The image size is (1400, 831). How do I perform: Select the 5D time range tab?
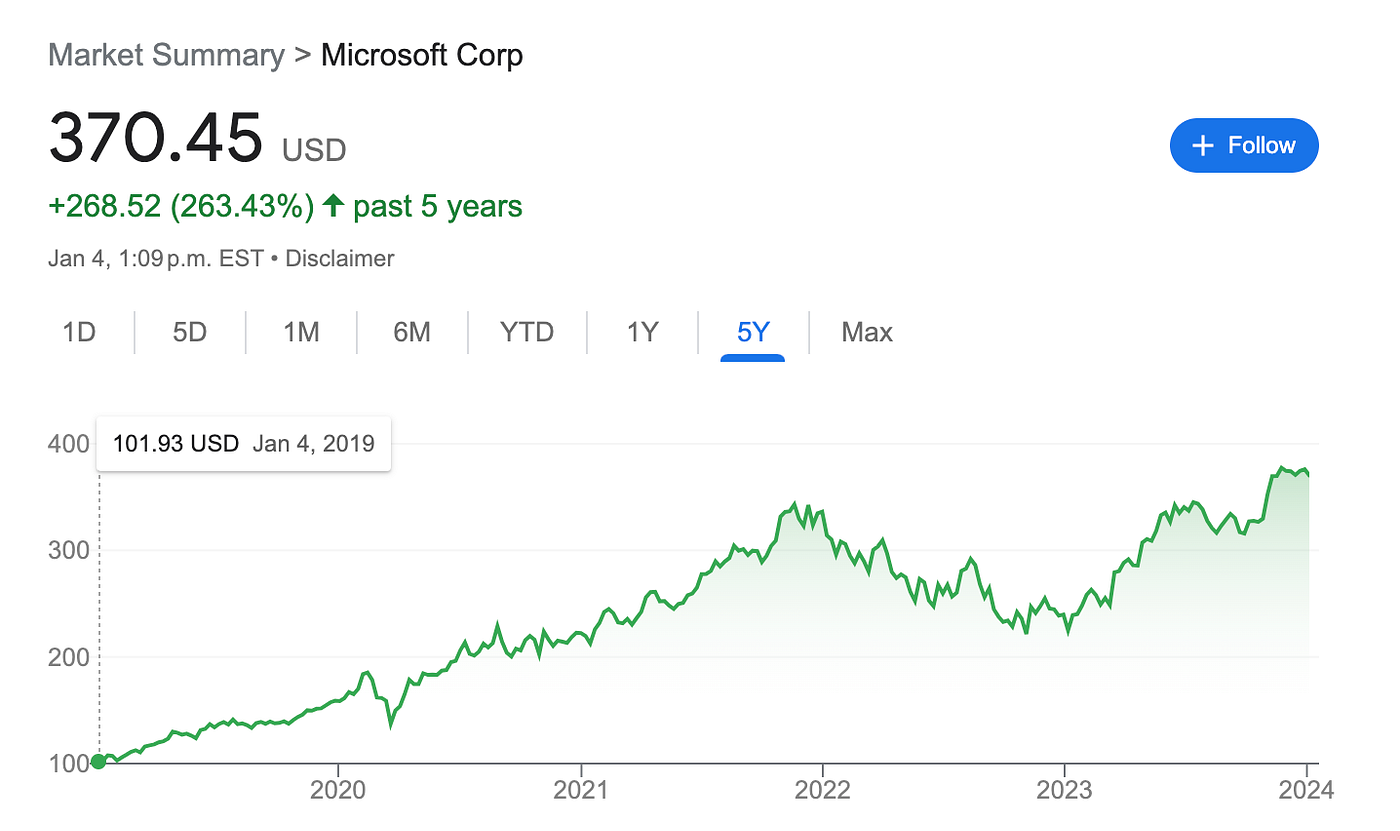pyautogui.click(x=189, y=332)
